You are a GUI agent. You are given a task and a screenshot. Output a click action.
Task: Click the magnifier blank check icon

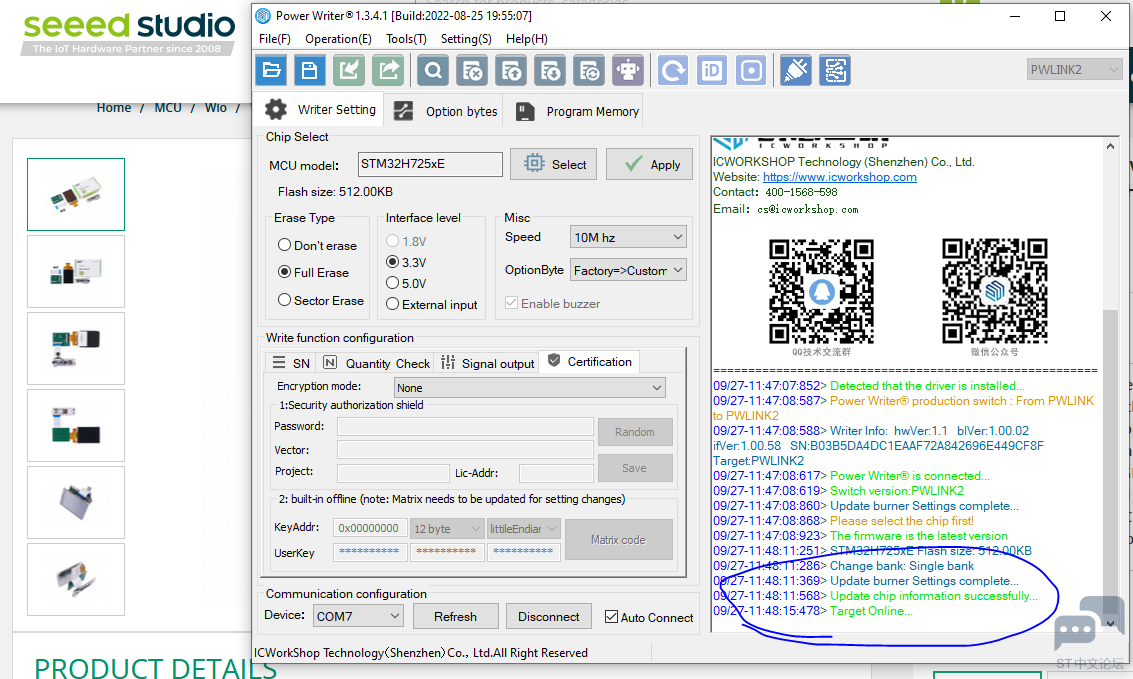(434, 70)
